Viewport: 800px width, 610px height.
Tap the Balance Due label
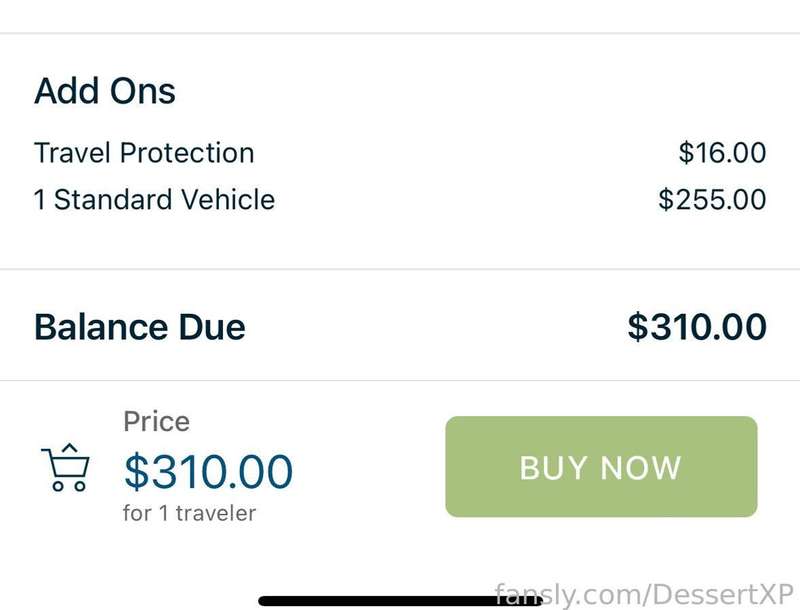pyautogui.click(x=140, y=327)
